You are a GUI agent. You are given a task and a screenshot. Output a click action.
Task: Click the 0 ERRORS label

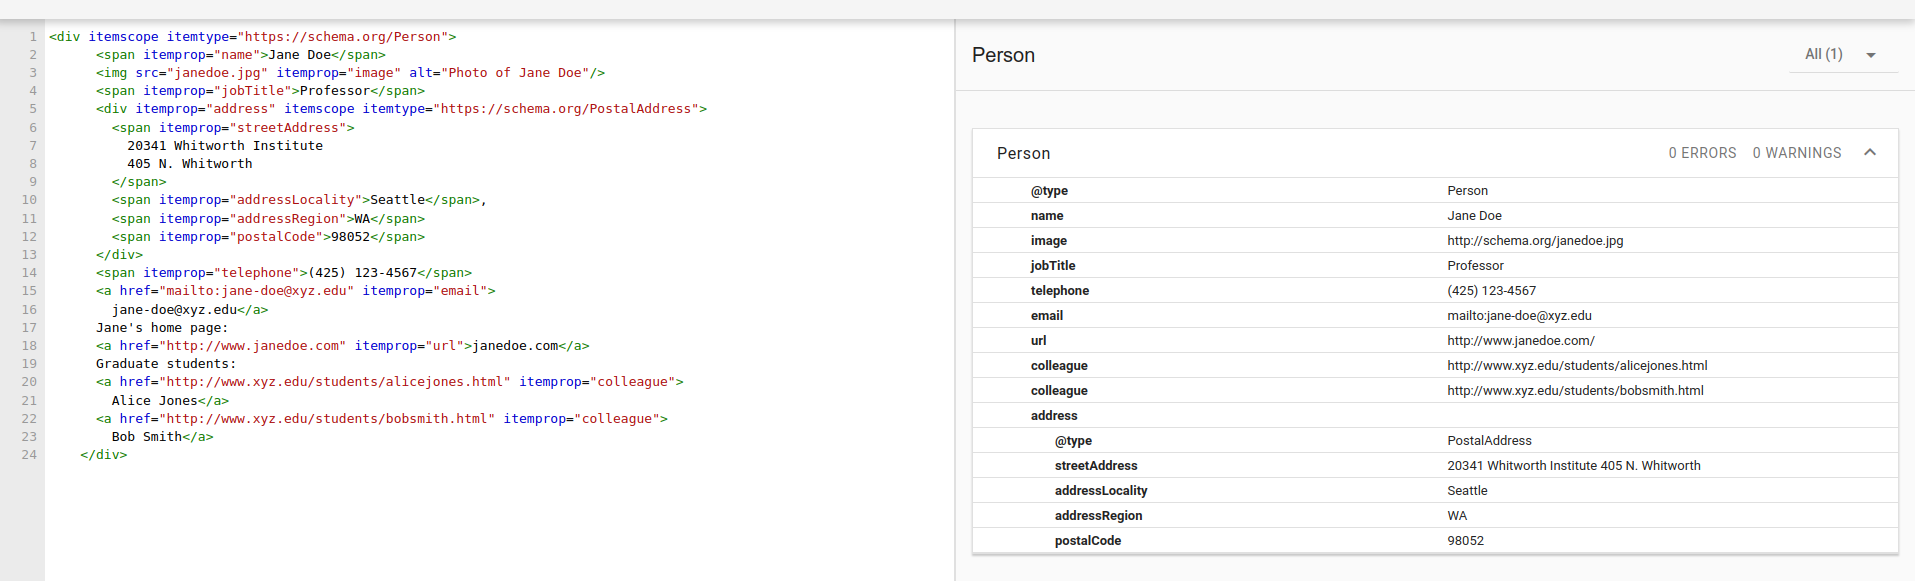point(1702,153)
